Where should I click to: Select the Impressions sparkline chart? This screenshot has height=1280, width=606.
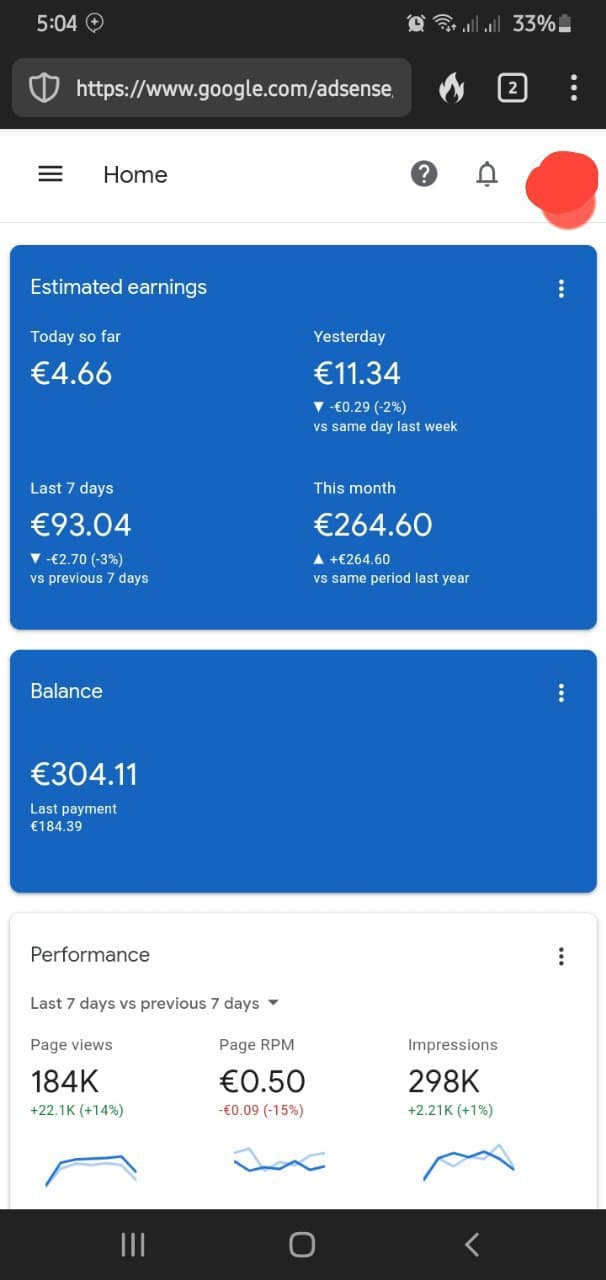(x=468, y=1163)
